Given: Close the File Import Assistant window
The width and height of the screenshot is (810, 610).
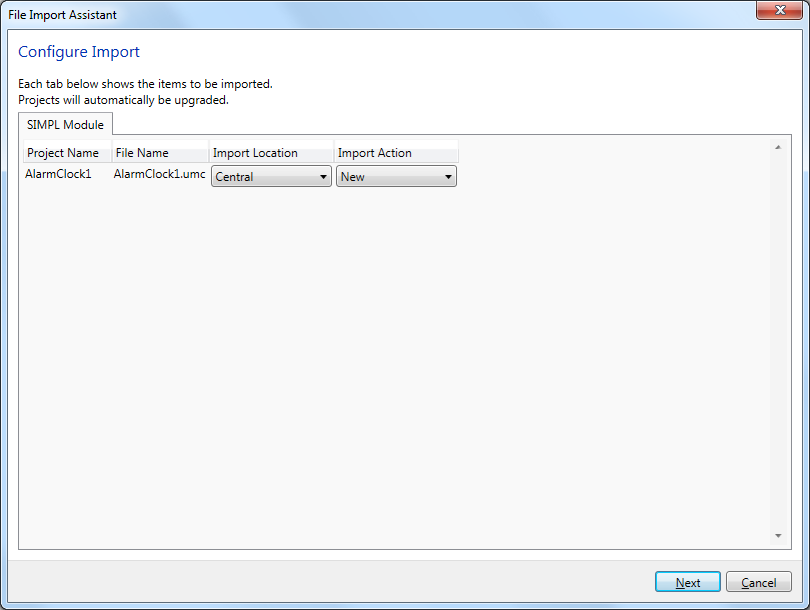Looking at the screenshot, I should tap(780, 10).
